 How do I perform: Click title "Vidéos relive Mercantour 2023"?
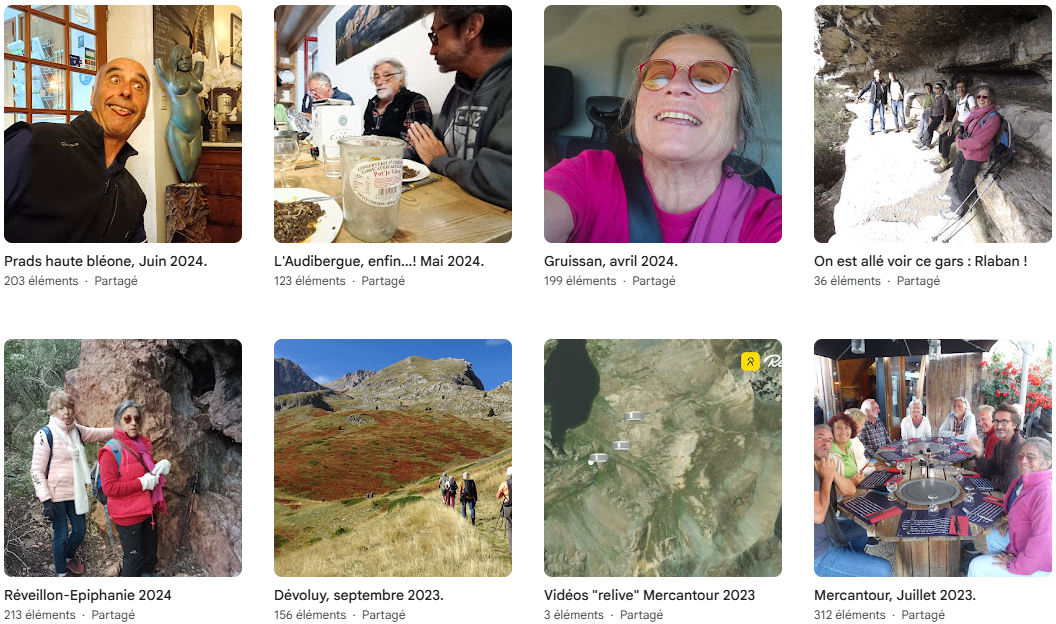[649, 595]
